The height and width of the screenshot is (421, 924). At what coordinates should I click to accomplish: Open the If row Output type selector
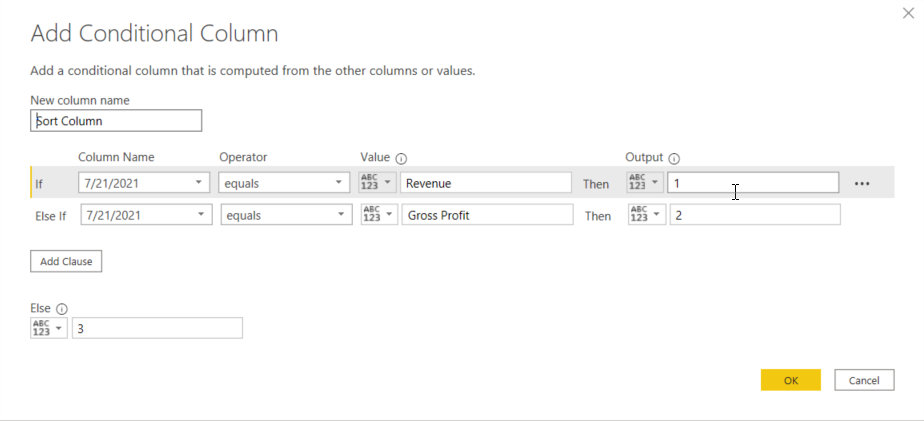pos(645,183)
